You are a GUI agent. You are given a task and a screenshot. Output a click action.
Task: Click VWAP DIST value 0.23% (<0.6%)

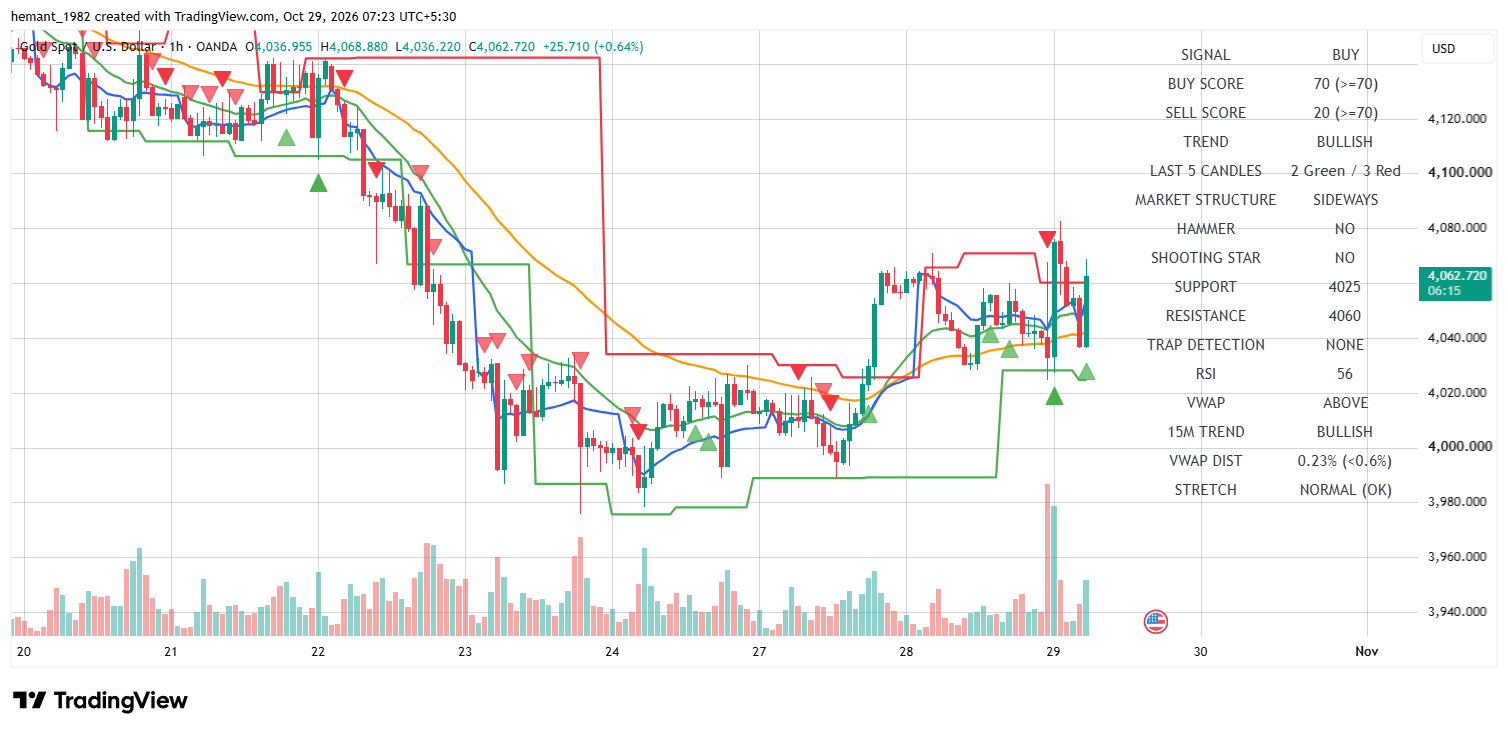coord(1345,461)
